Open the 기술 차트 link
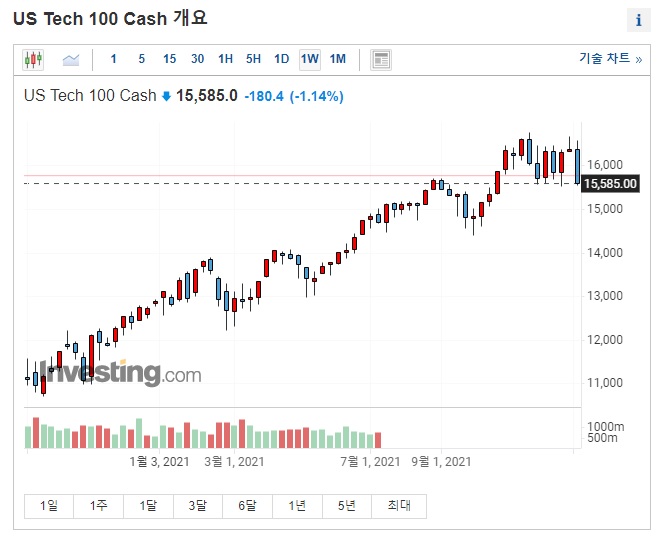Image resolution: width=664 pixels, height=541 pixels. pos(610,58)
